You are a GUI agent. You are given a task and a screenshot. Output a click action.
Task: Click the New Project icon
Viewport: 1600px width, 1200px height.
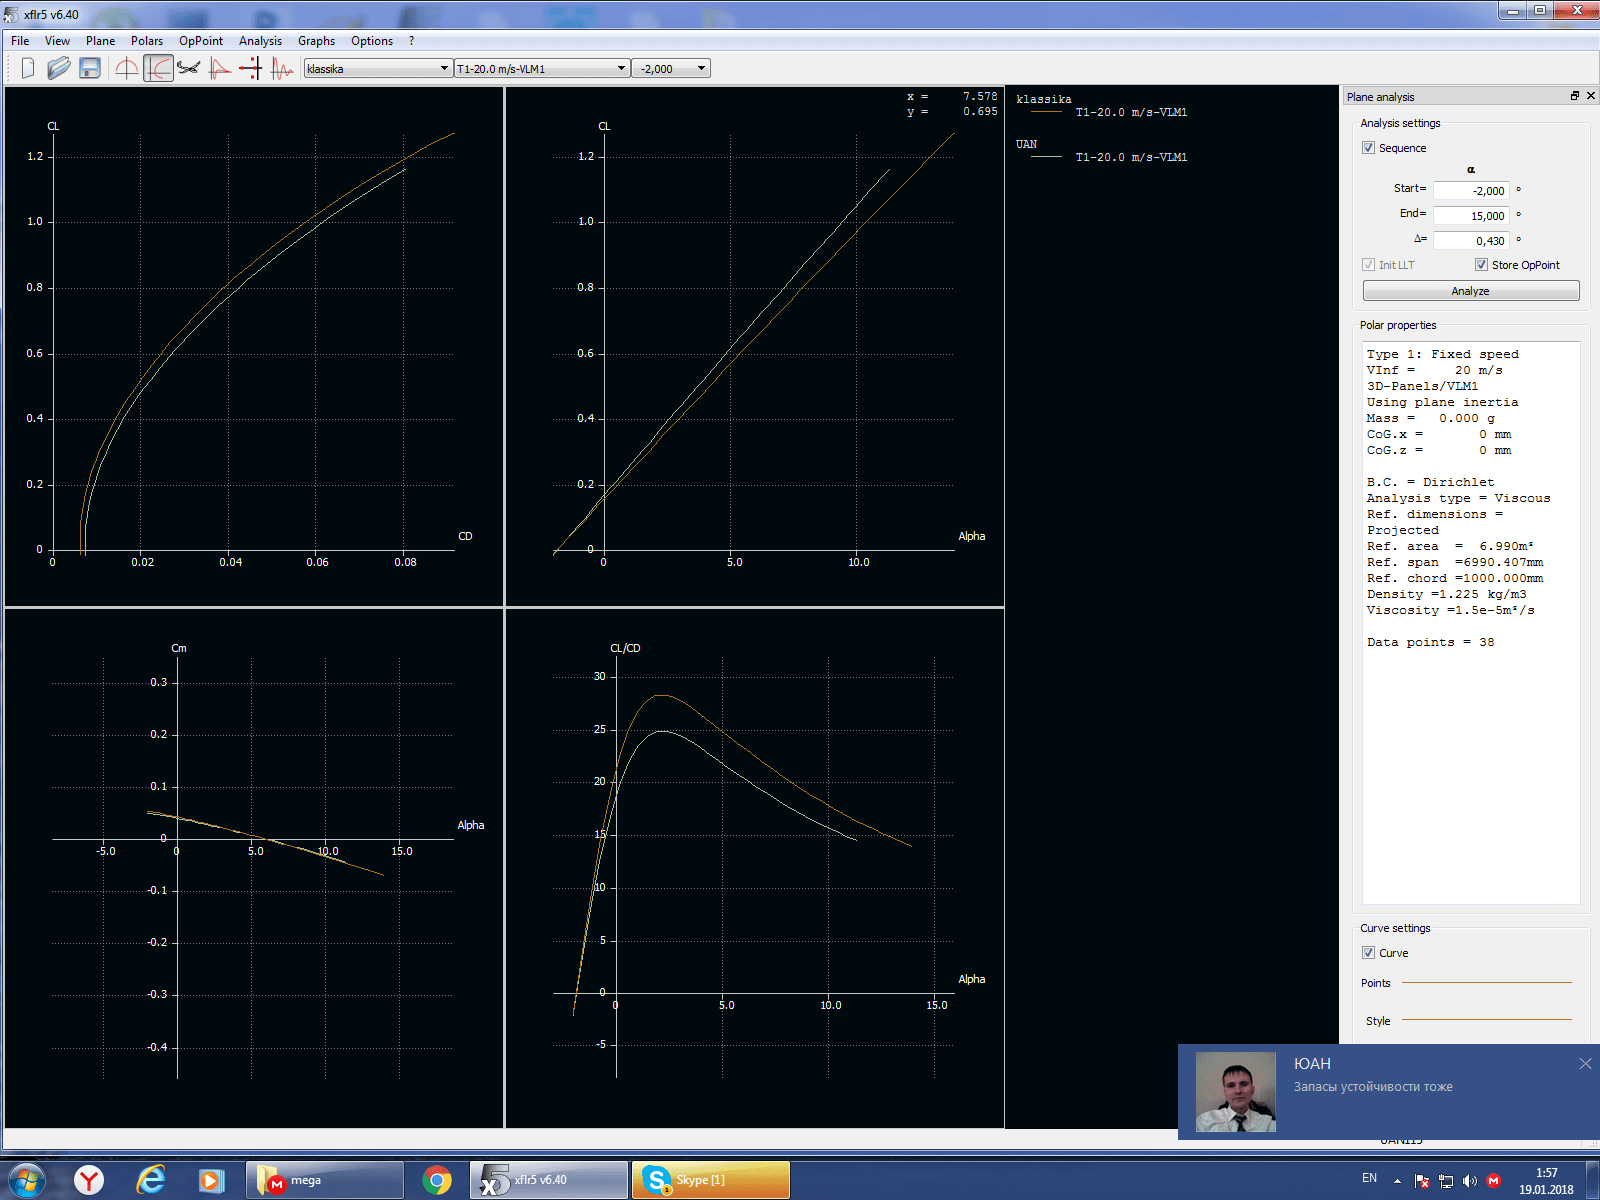tap(28, 68)
